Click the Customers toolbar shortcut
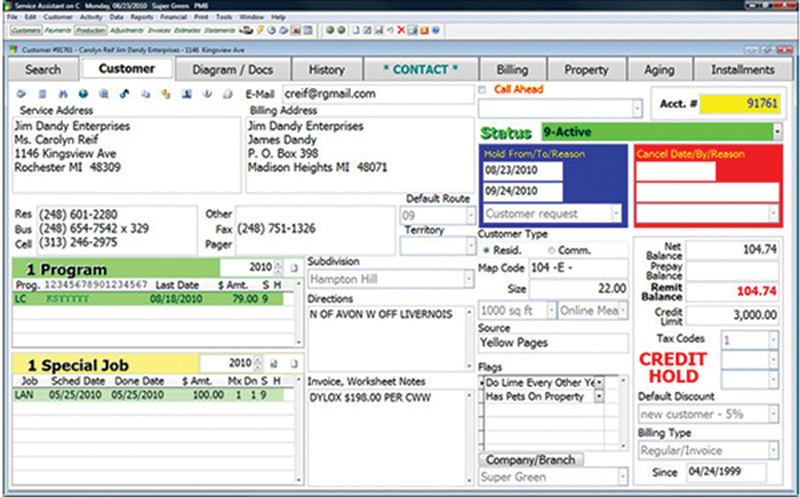Image resolution: width=800 pixels, height=497 pixels. (25, 31)
